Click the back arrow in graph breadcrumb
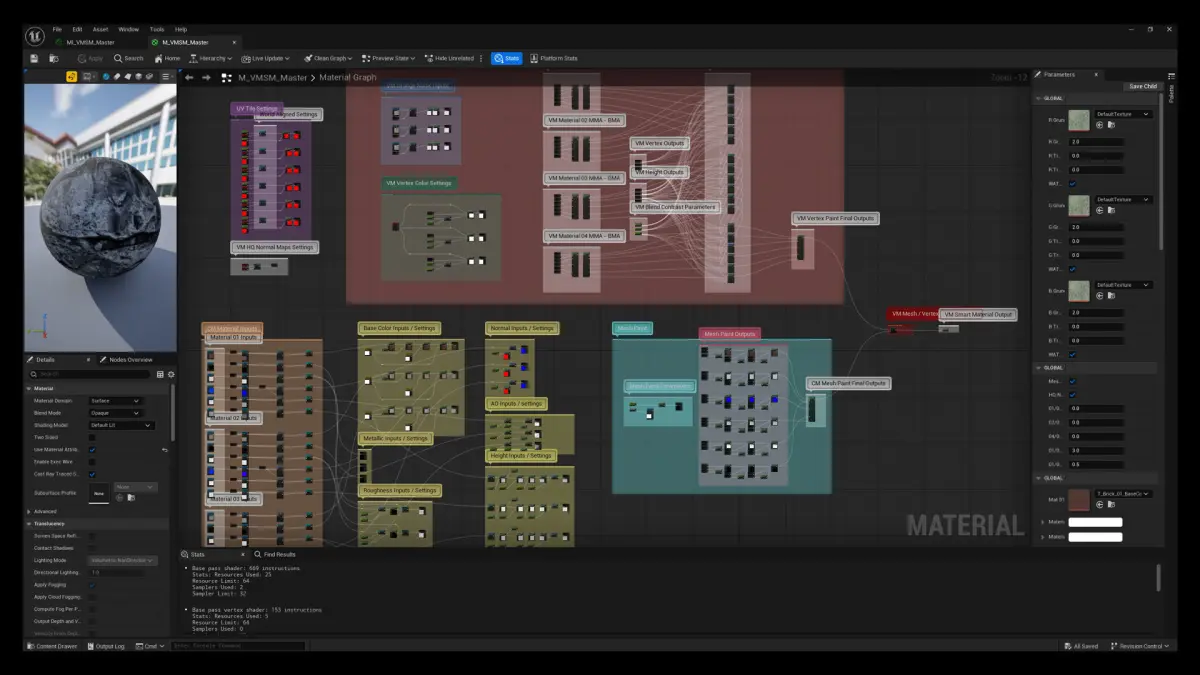 point(189,77)
